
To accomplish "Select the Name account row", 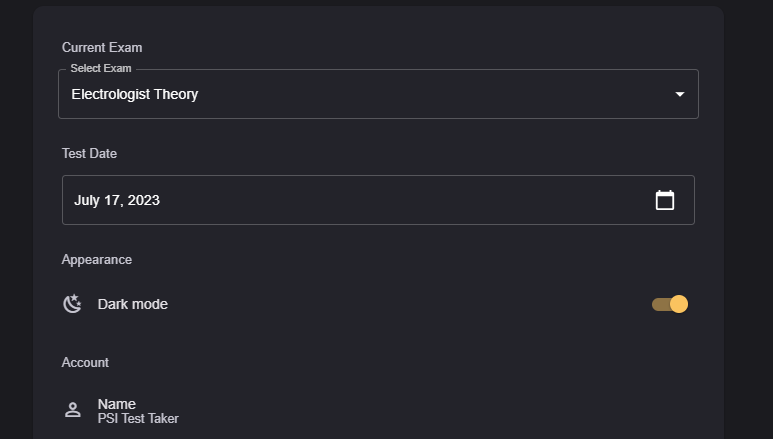I will [x=378, y=410].
